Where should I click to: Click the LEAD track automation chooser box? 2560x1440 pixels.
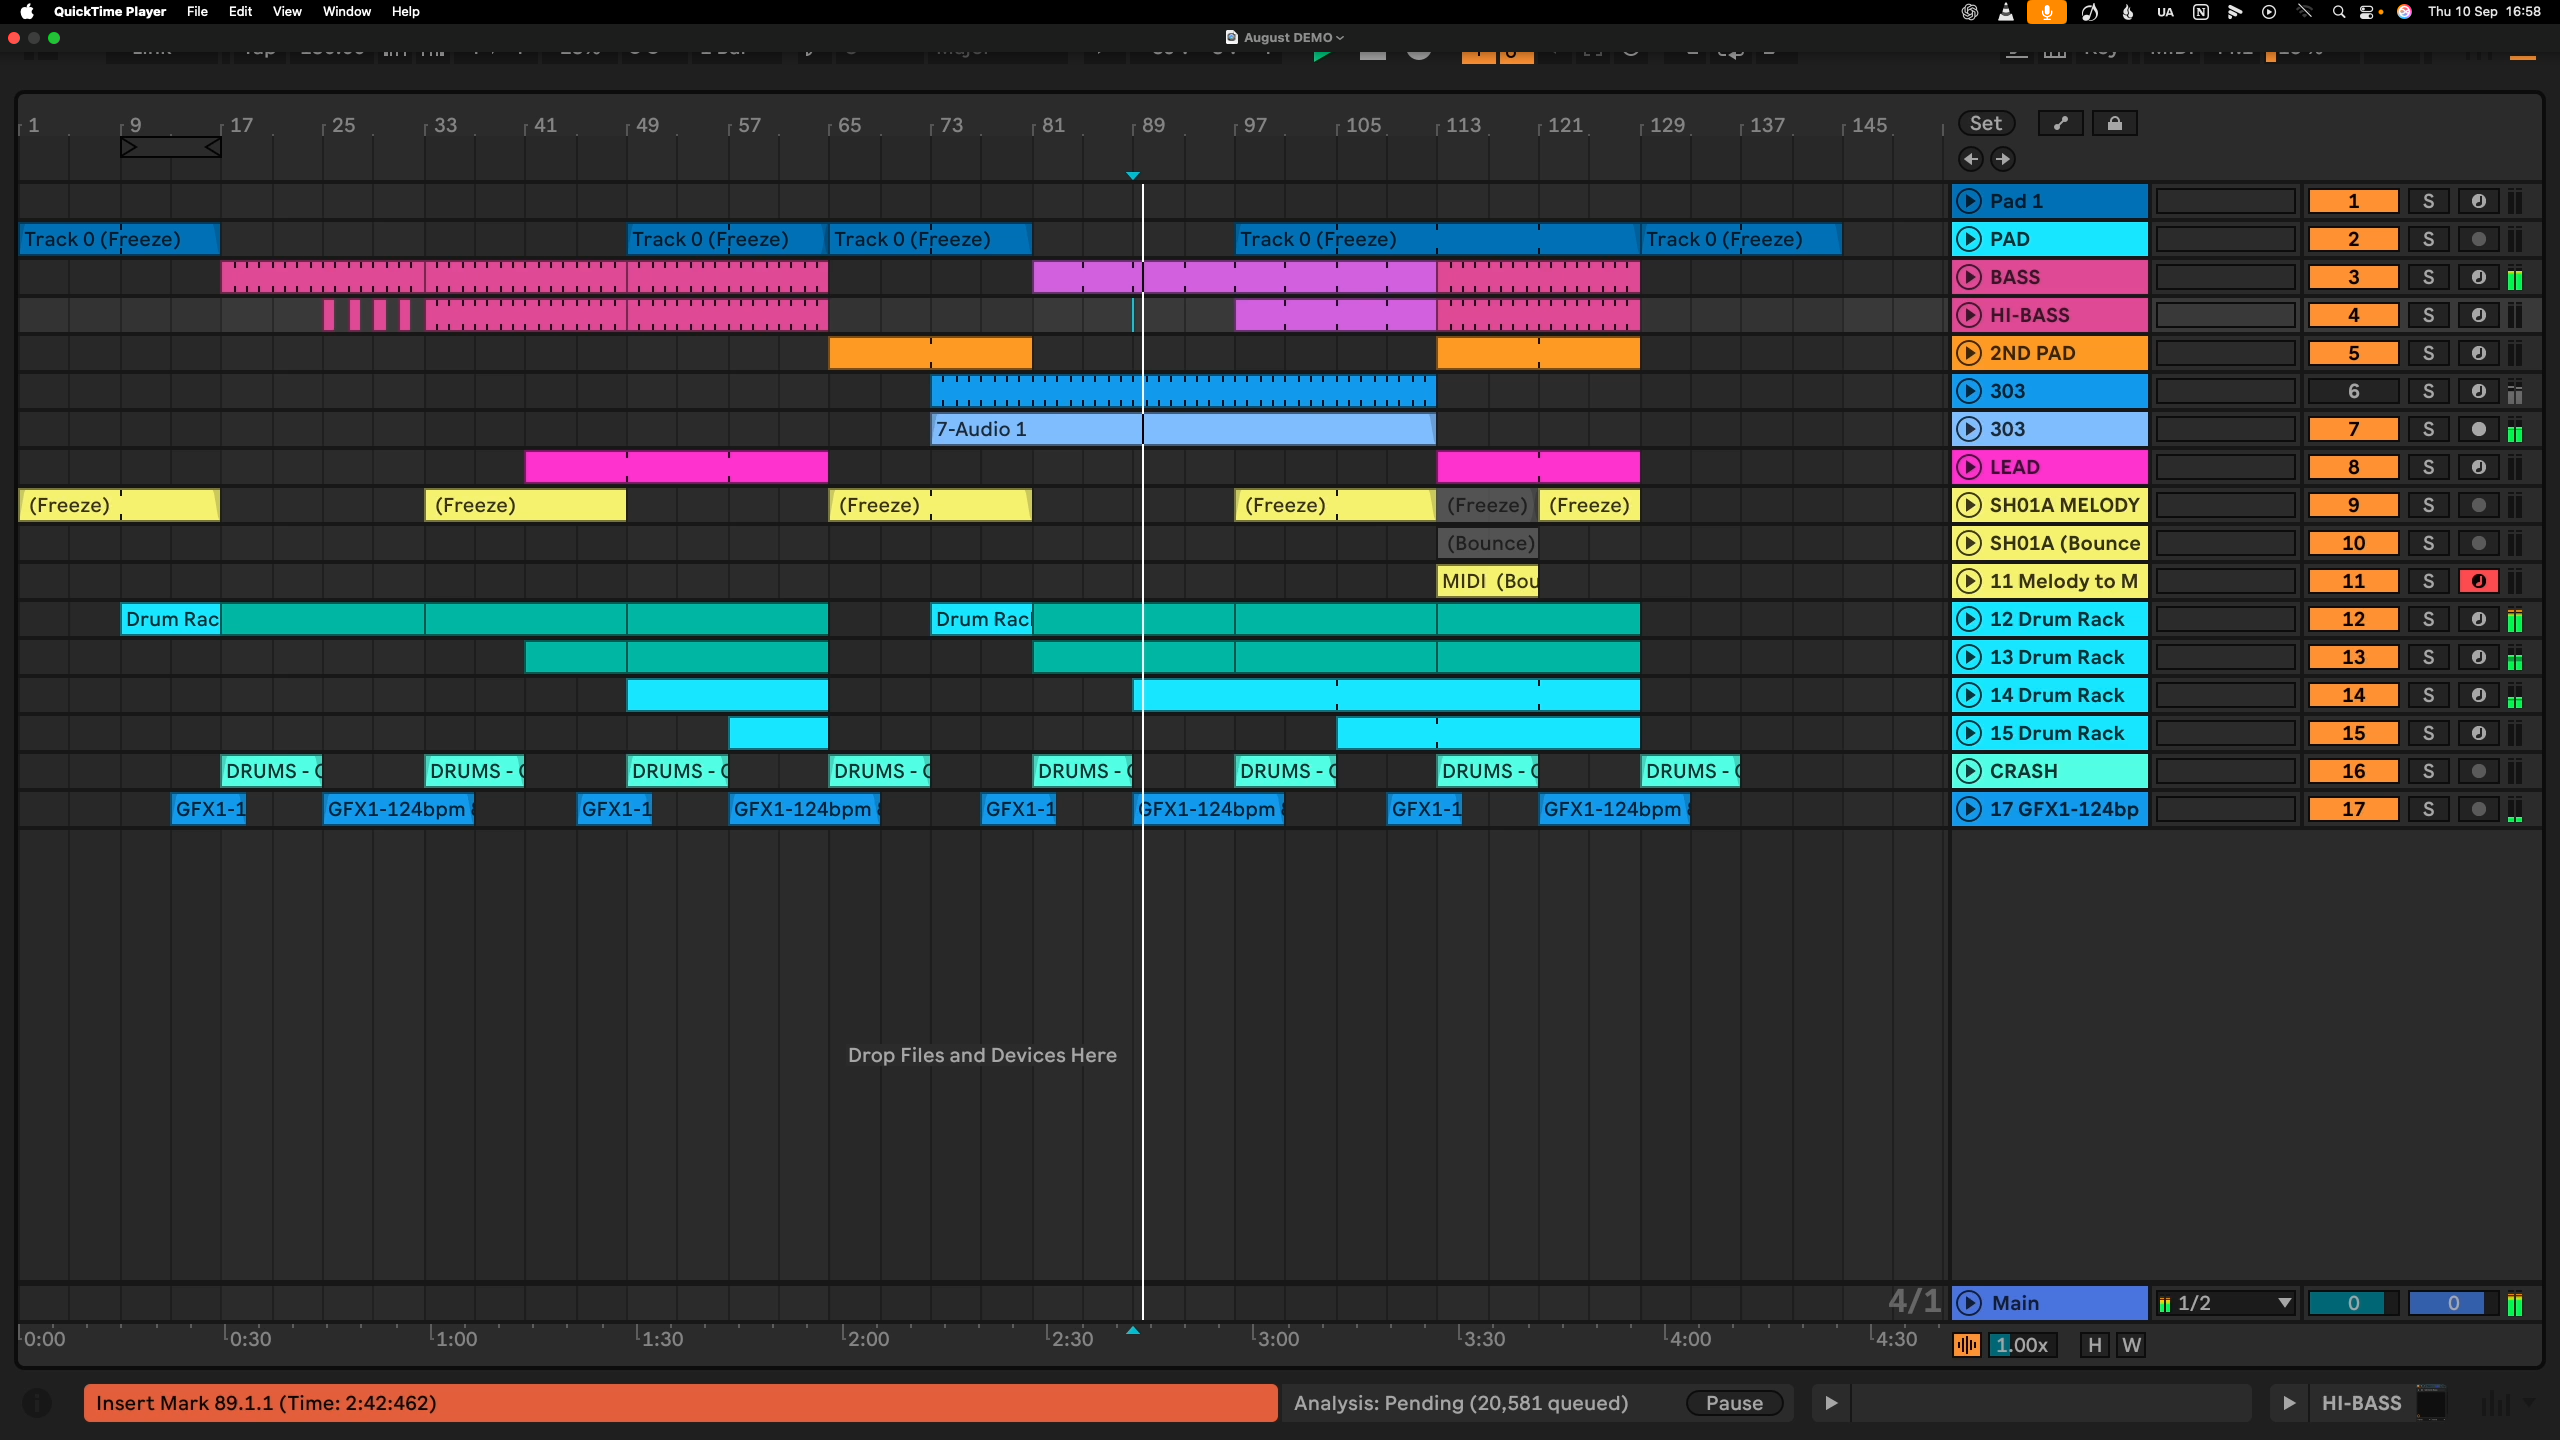point(2225,467)
